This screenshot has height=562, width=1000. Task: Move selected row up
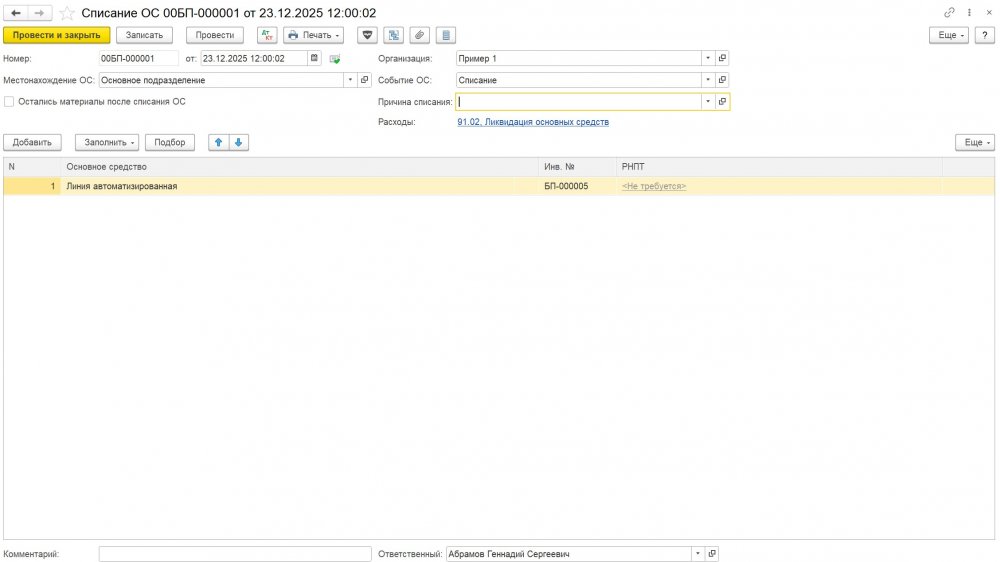tap(218, 142)
